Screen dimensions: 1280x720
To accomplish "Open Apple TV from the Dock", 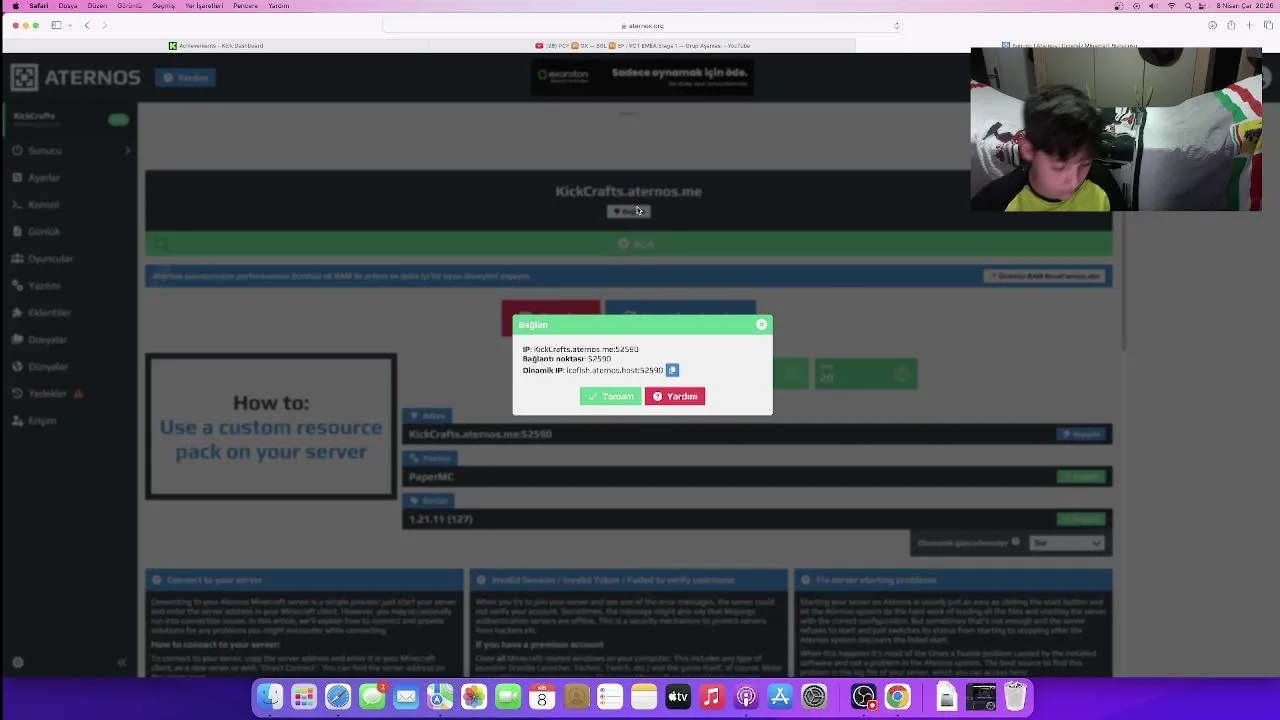I will [x=678, y=696].
